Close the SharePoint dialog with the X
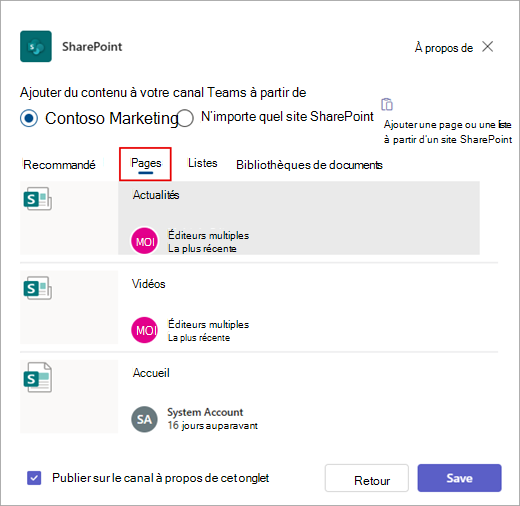This screenshot has width=520, height=506. click(487, 47)
